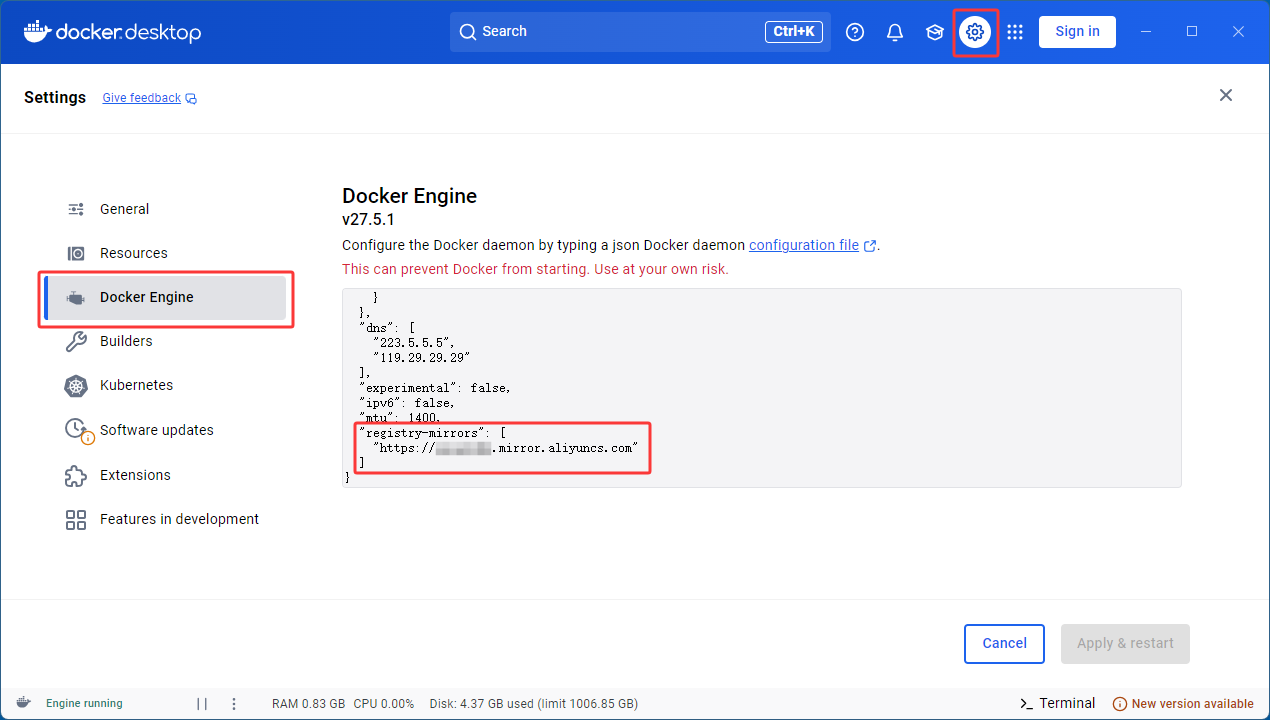Open the Give feedback link

(141, 98)
